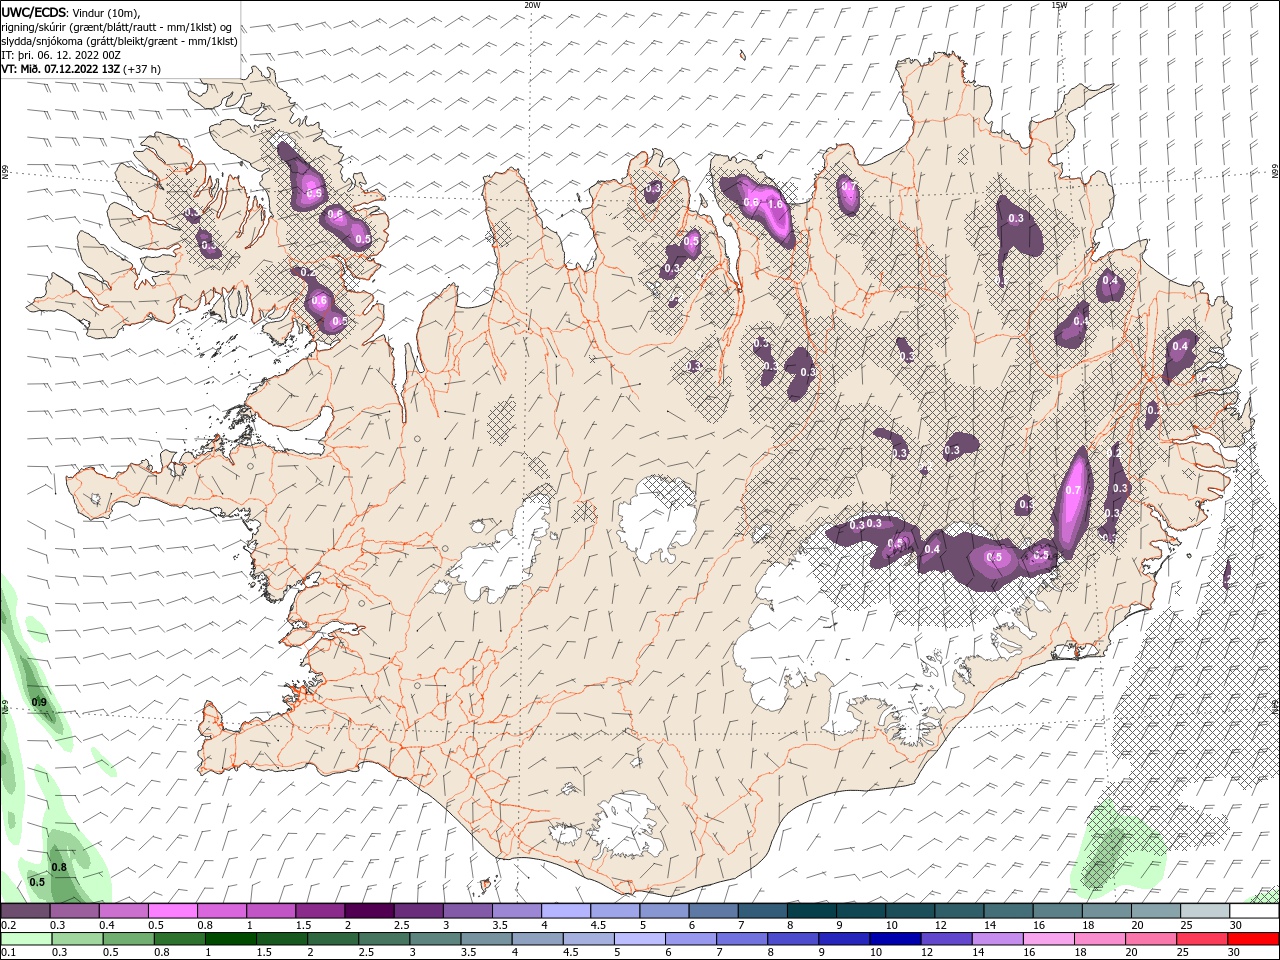The height and width of the screenshot is (960, 1280).
Task: Select the bright pink 0.5–0.8 swatch, top legend row
Action: click(172, 911)
